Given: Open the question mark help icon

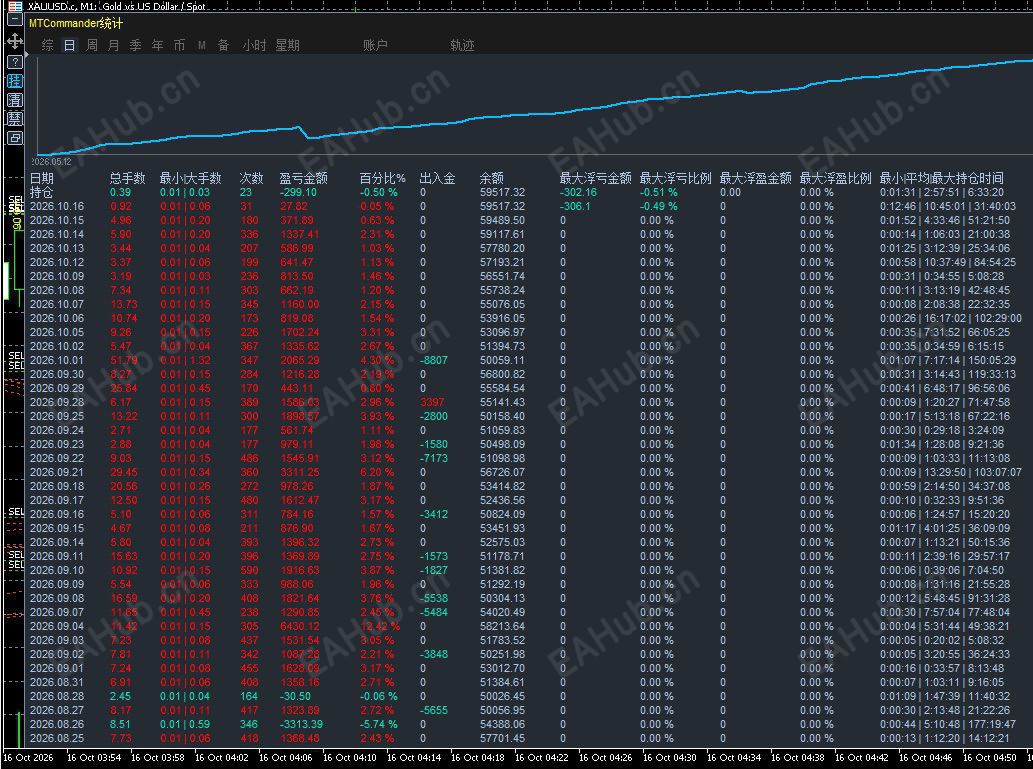Looking at the screenshot, I should point(14,62).
